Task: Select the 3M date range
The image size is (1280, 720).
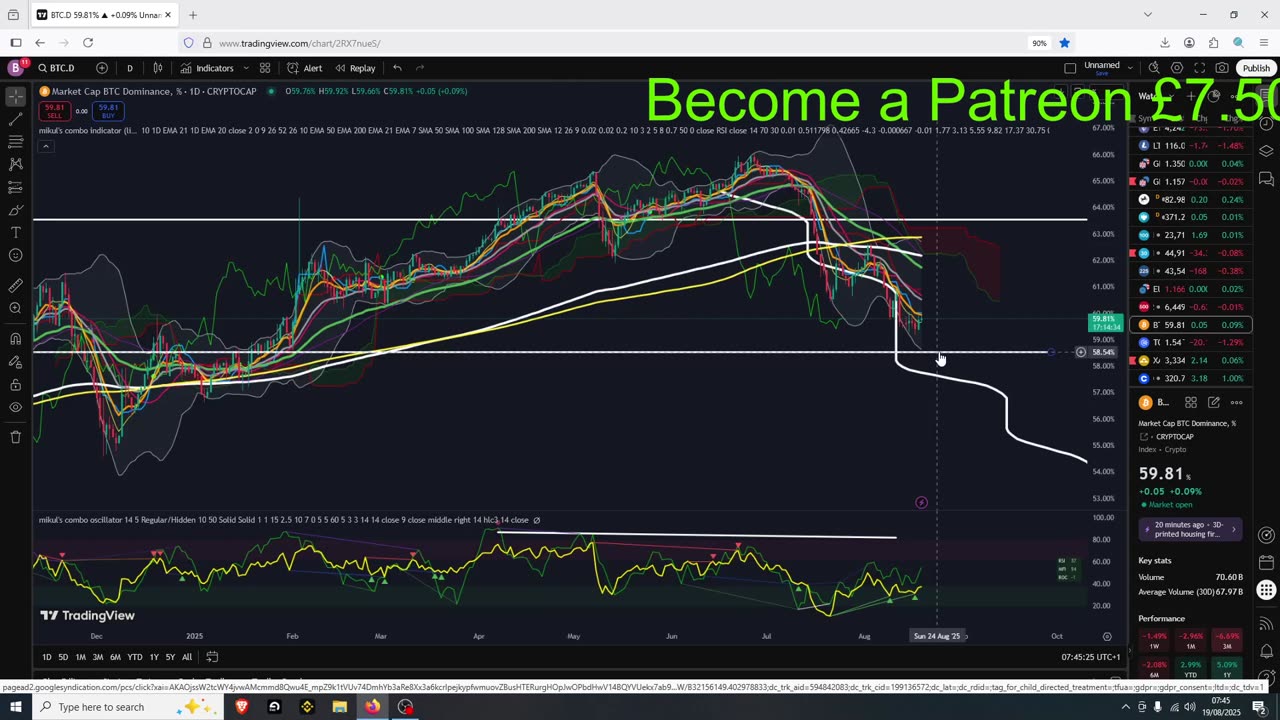Action: click(98, 657)
